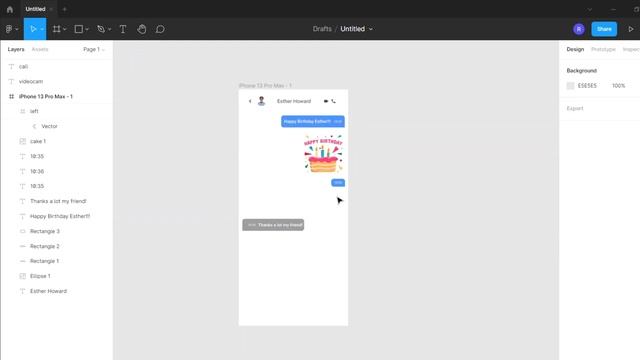
Task: Open a new tab with plus icon
Action: point(64,9)
